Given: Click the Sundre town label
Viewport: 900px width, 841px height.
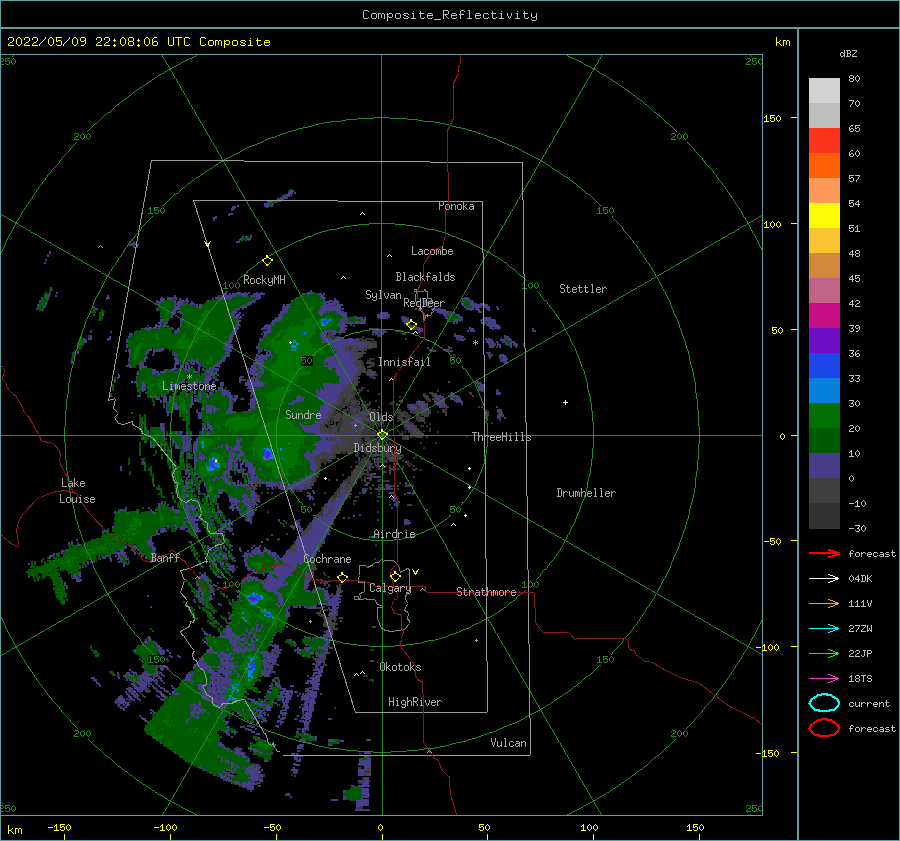Looking at the screenshot, I should click(303, 414).
